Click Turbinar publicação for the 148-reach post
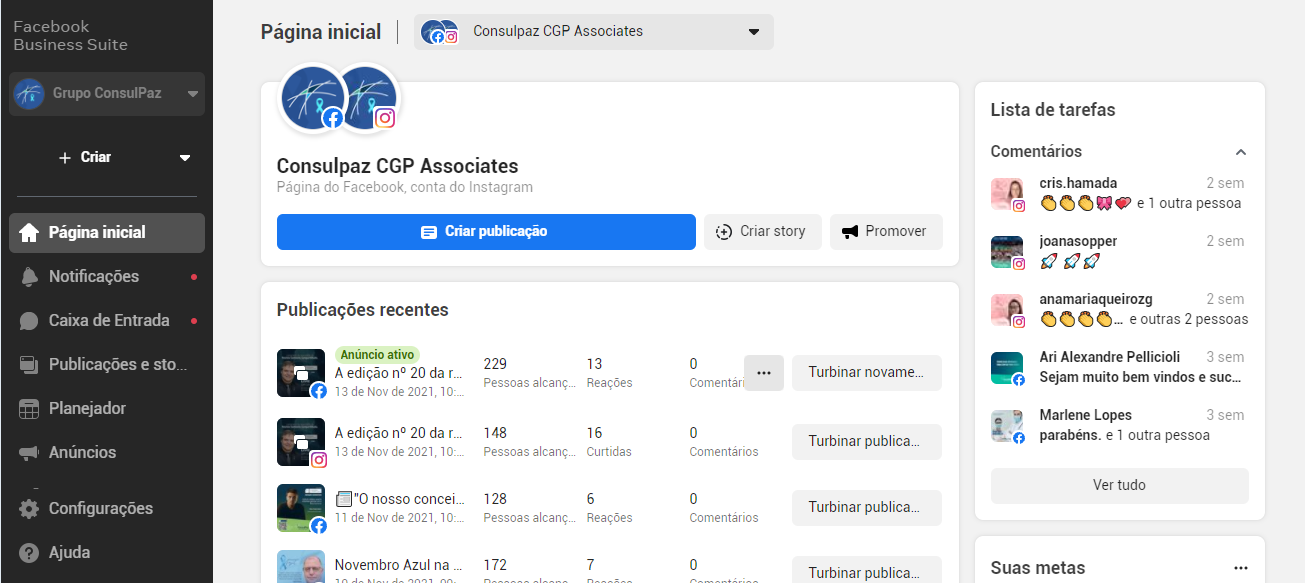The image size is (1305, 583). [x=867, y=442]
